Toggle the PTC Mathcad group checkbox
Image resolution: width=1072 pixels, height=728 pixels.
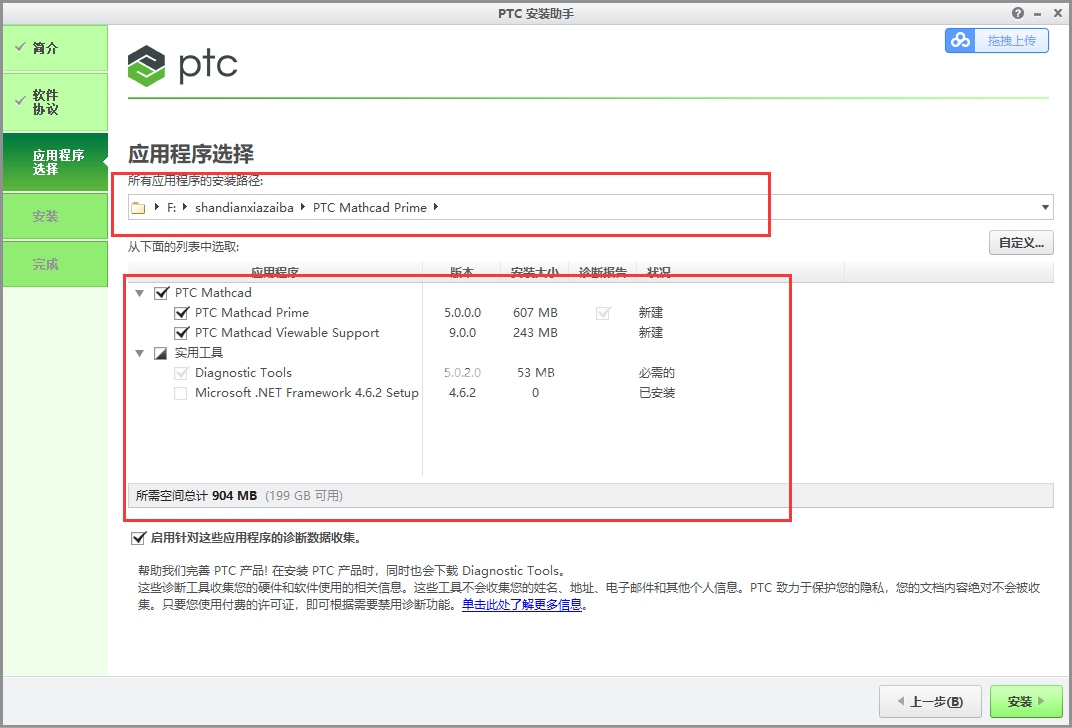pyautogui.click(x=162, y=293)
